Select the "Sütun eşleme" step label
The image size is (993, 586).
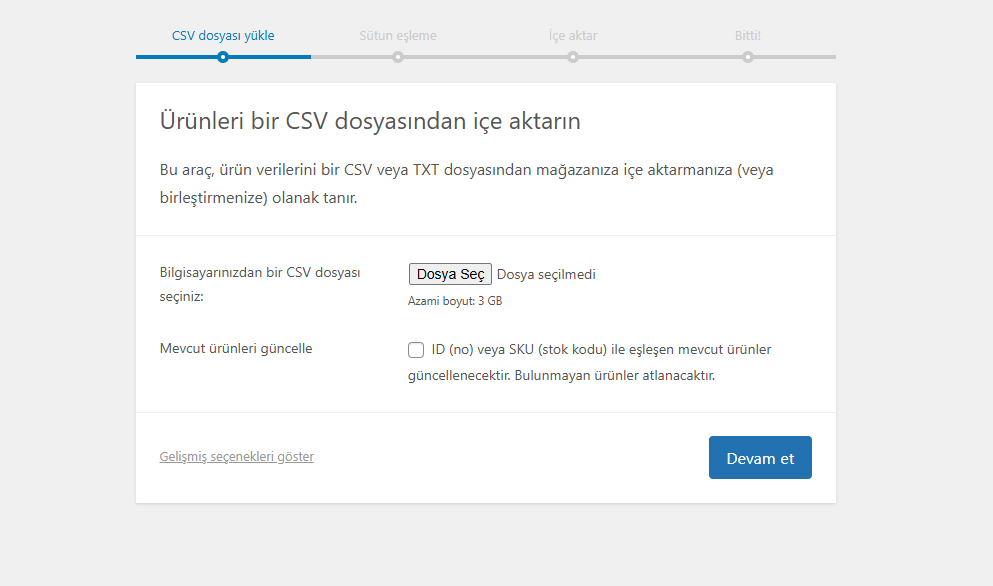pyautogui.click(x=398, y=35)
